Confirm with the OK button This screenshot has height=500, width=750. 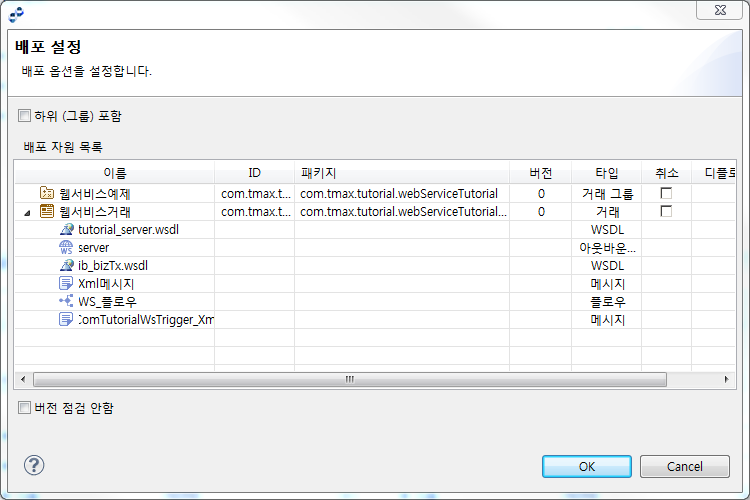[587, 467]
